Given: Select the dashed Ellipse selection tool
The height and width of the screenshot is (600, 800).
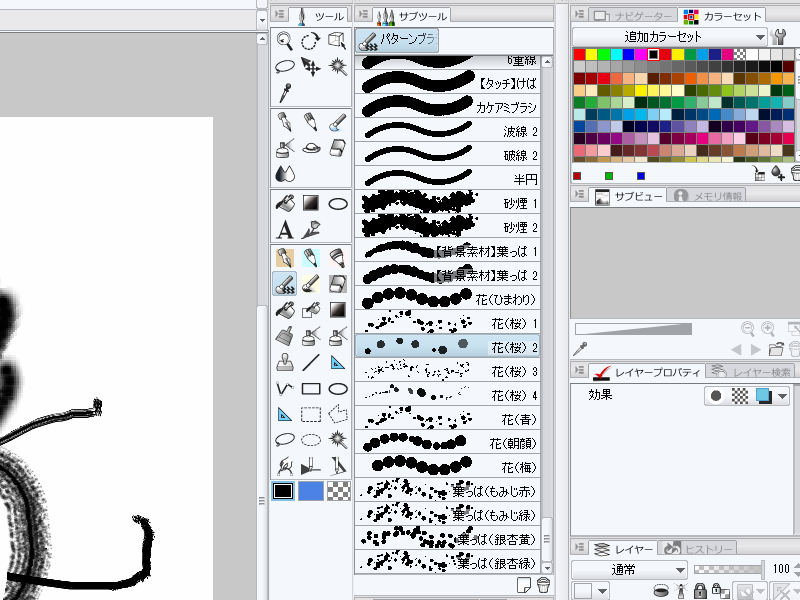Looking at the screenshot, I should [x=311, y=440].
